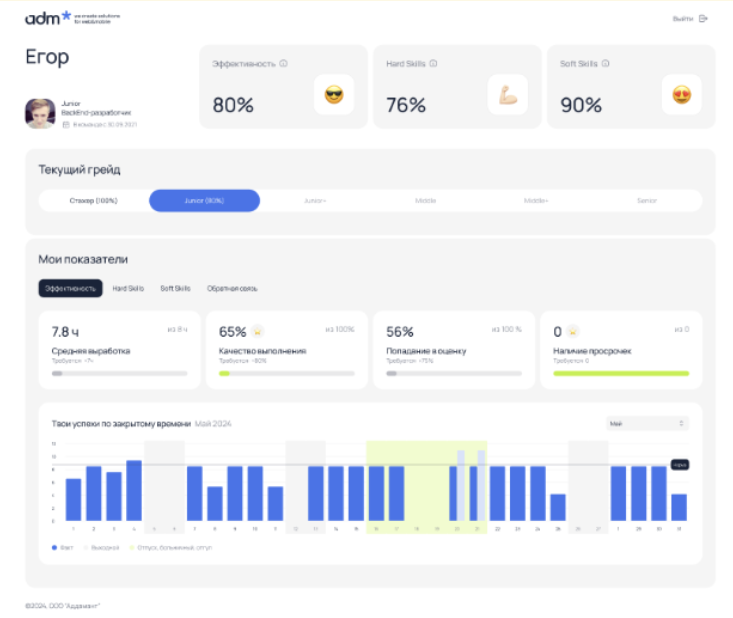Image resolution: width=733 pixels, height=618 pixels.
Task: Switch to the Hard Skills tab
Action: coord(128,288)
